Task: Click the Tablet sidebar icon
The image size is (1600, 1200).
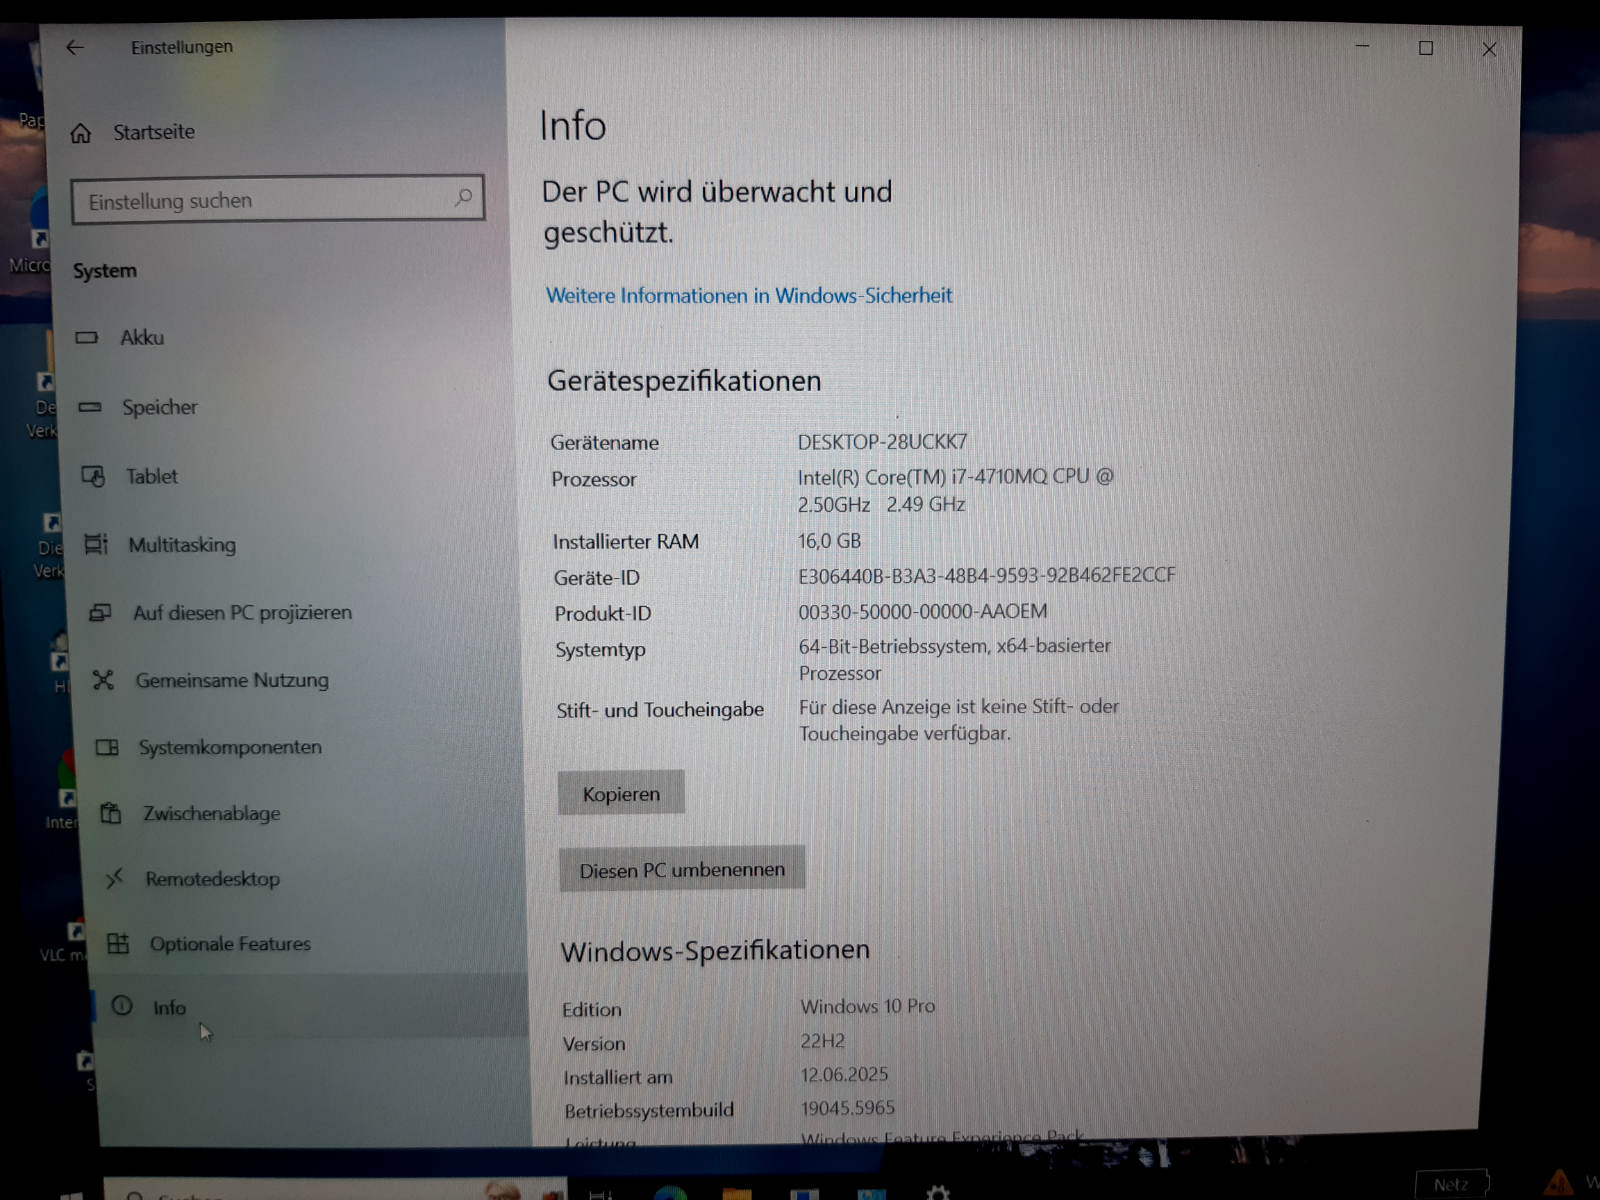Action: pos(93,476)
